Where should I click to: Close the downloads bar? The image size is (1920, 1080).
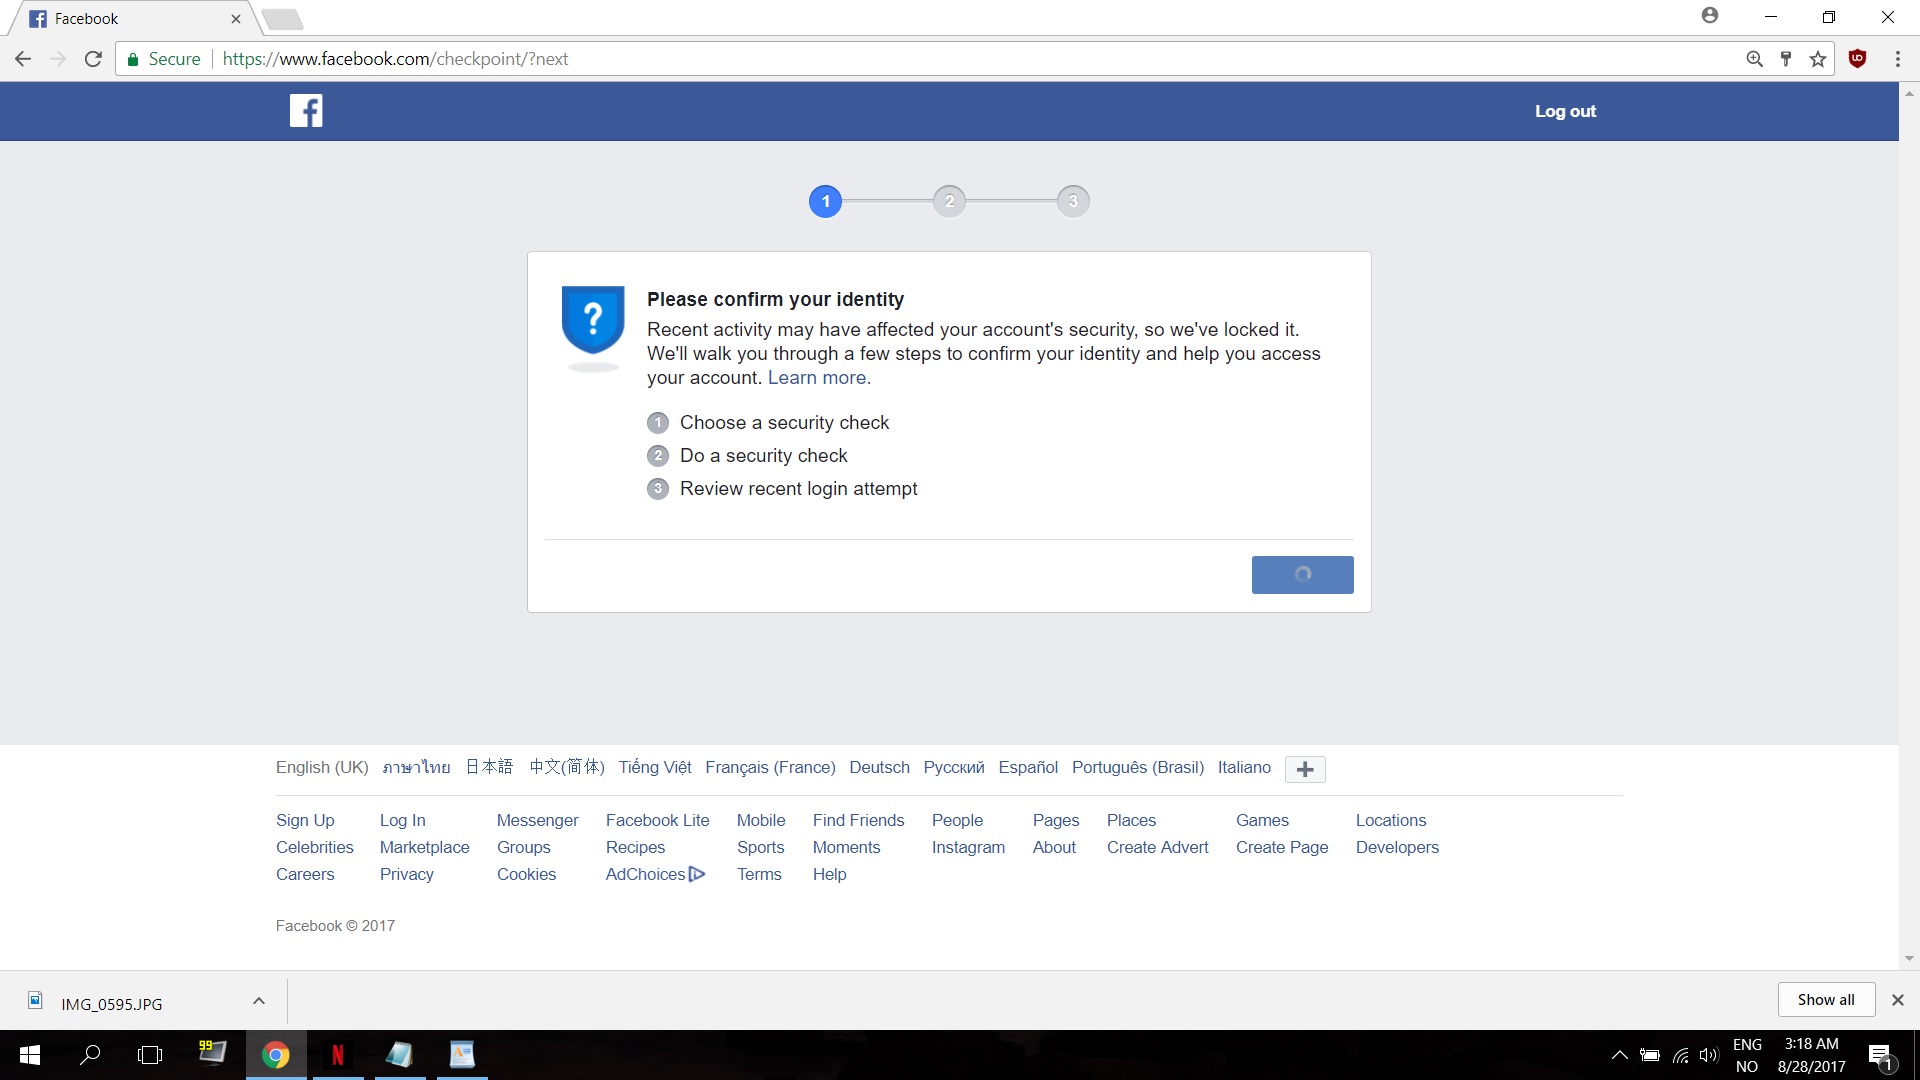tap(1897, 1000)
